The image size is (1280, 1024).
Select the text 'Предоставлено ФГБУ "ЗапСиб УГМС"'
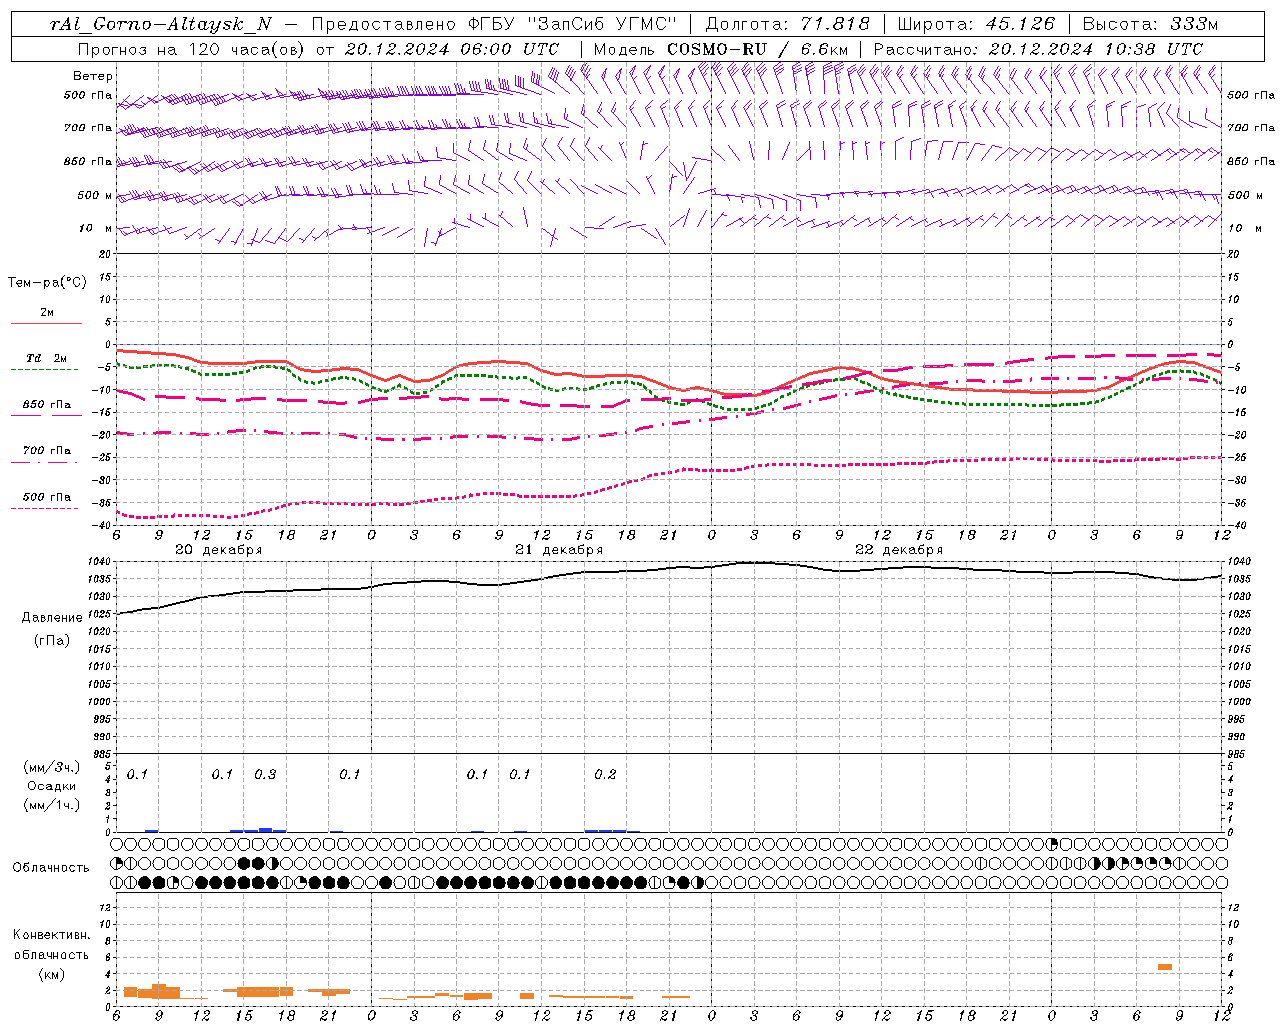(494, 24)
